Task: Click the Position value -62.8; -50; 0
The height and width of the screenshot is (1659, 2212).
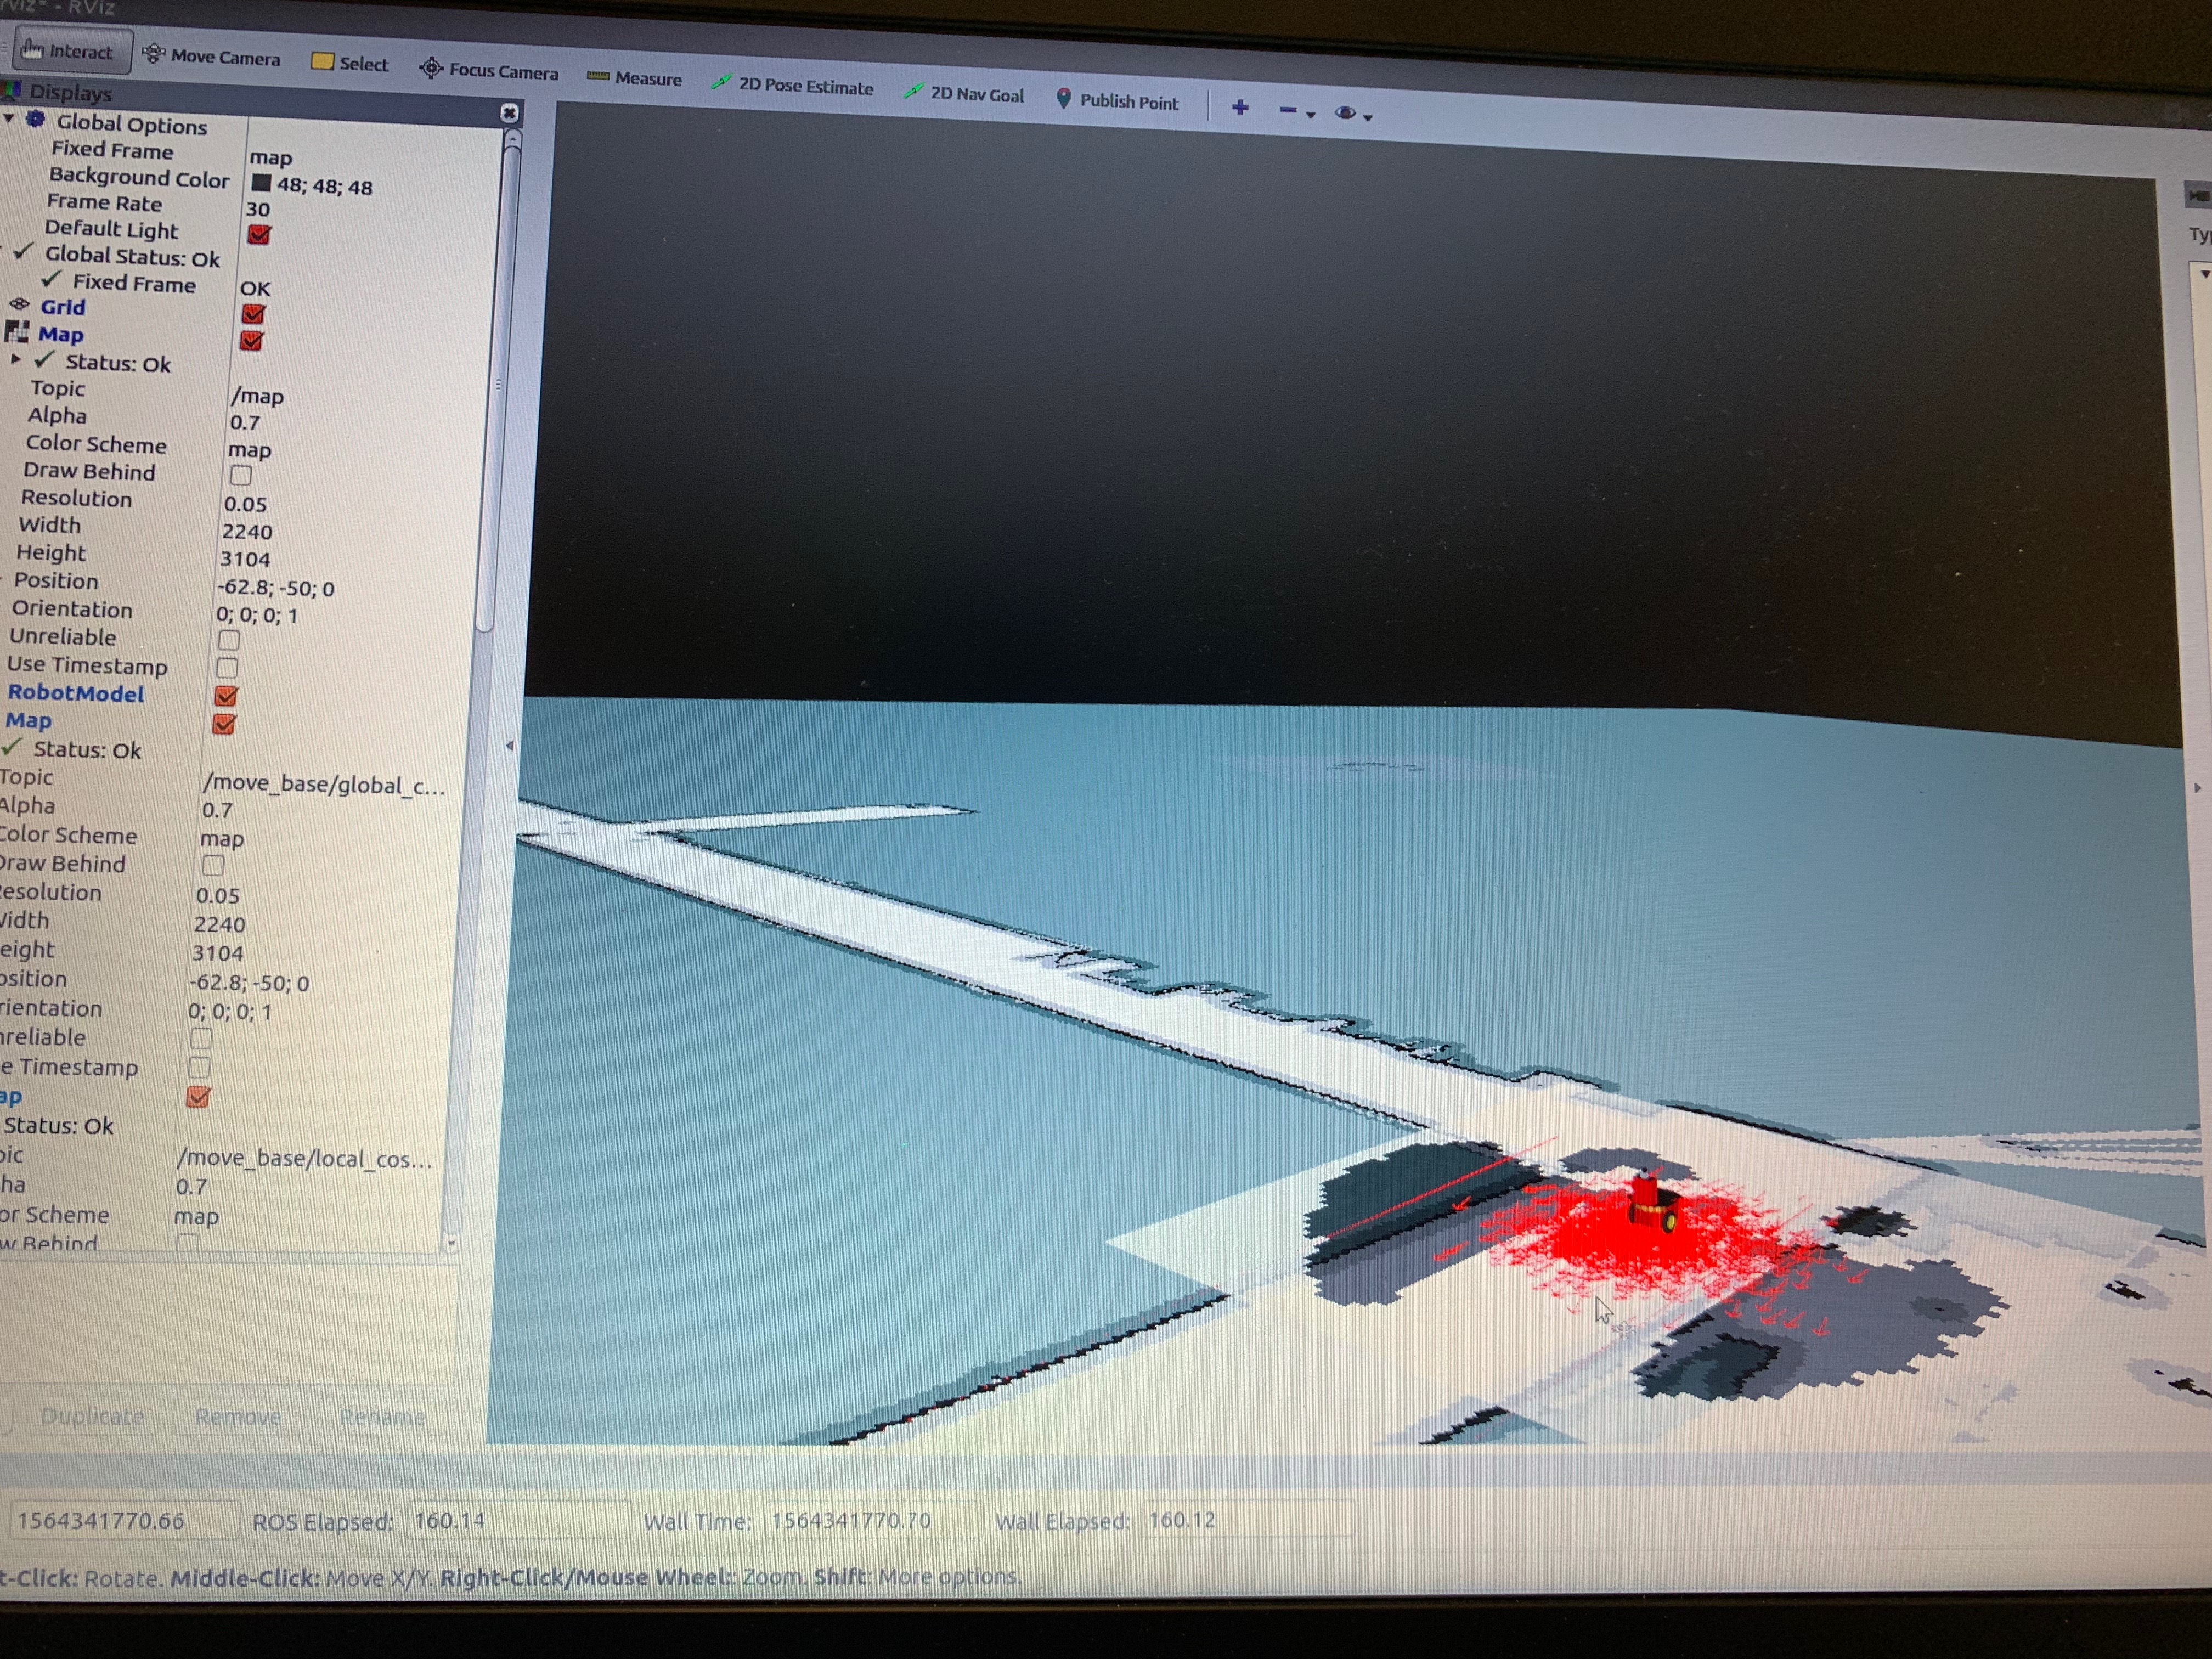Action: [275, 588]
